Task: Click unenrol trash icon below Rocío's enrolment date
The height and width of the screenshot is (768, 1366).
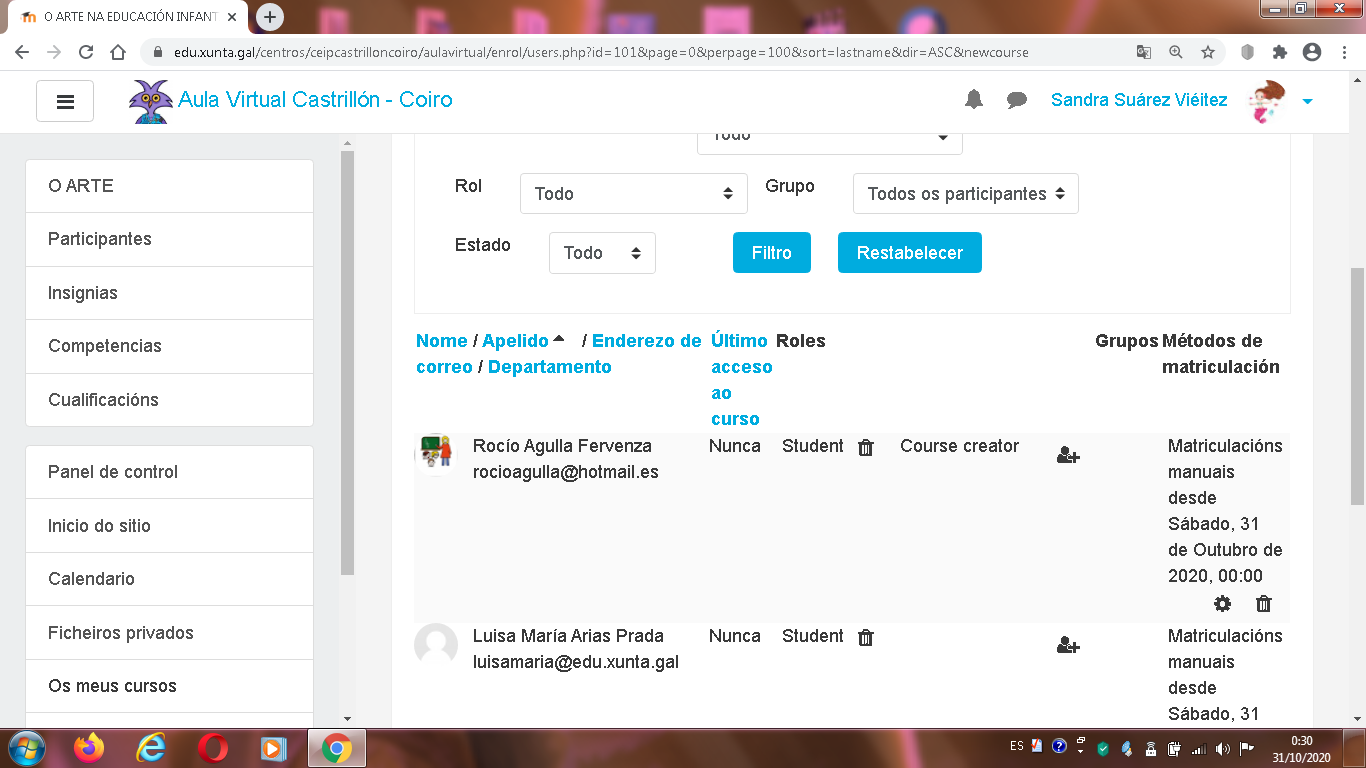Action: click(x=1264, y=604)
